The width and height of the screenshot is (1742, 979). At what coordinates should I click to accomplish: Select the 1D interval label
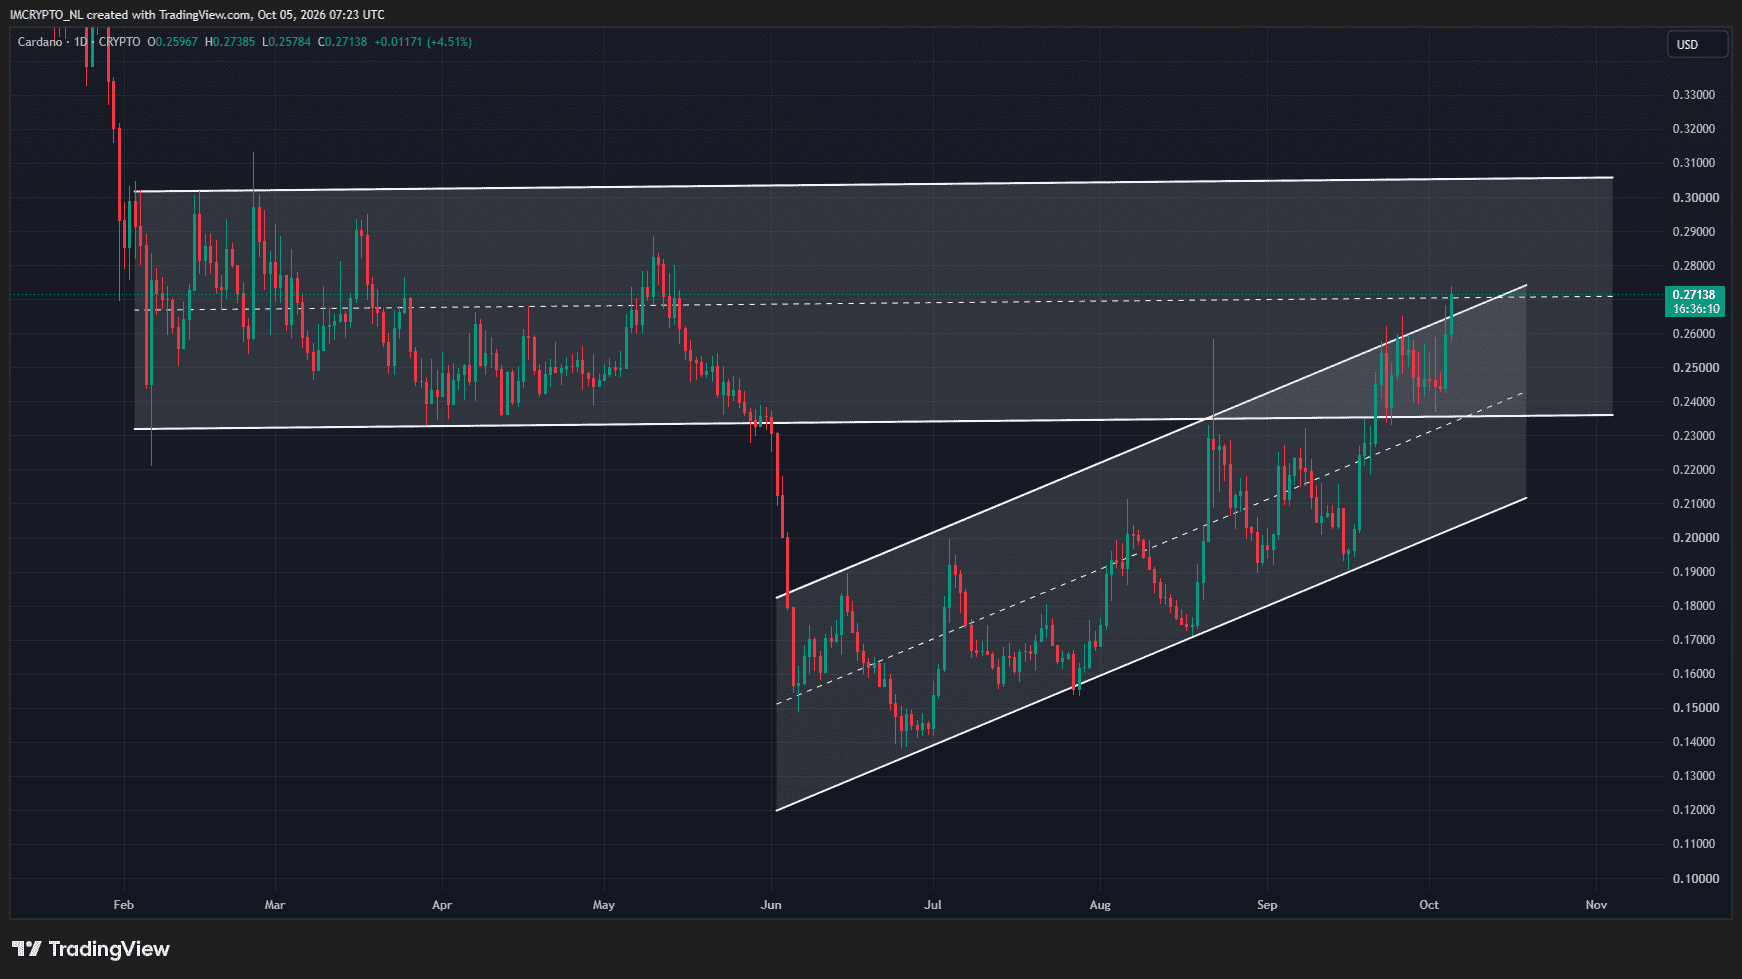81,42
